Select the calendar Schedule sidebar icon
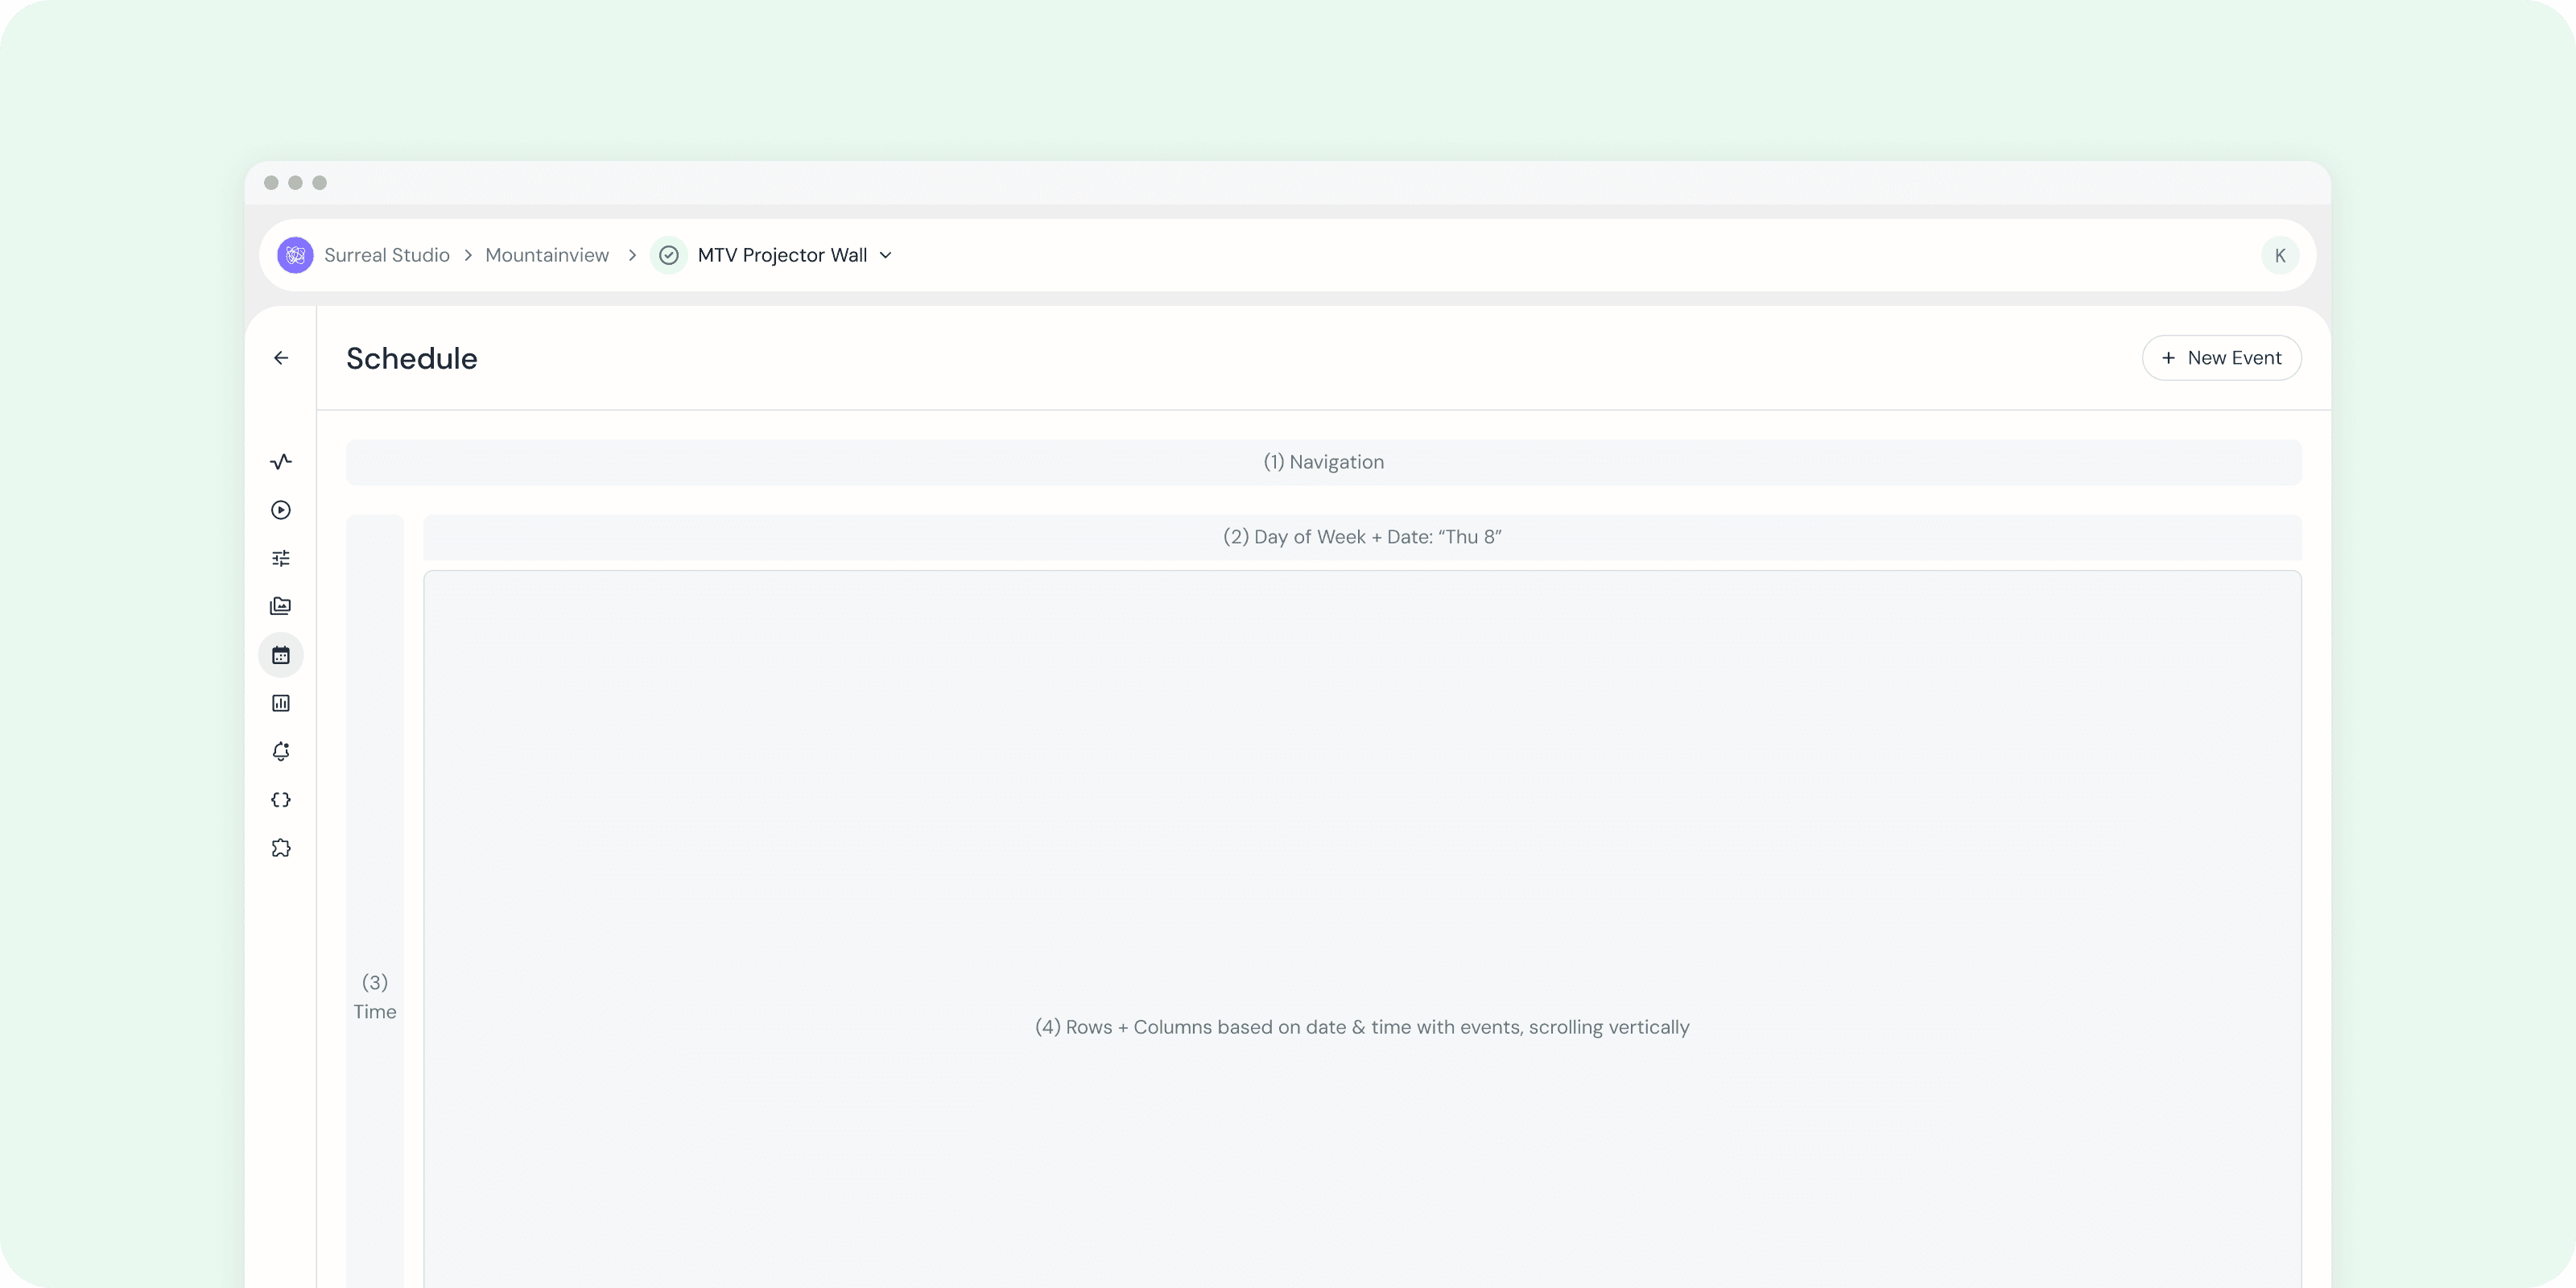 (x=281, y=655)
